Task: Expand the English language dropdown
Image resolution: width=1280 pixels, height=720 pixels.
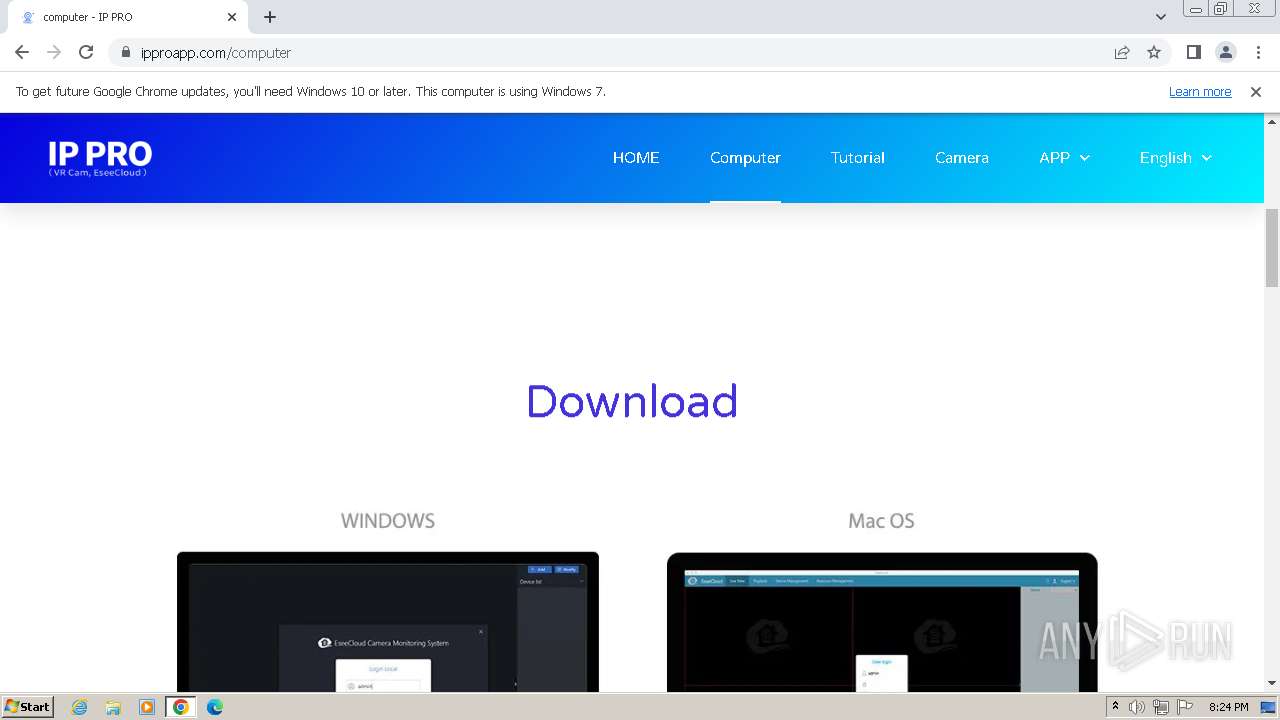Action: (x=1176, y=157)
